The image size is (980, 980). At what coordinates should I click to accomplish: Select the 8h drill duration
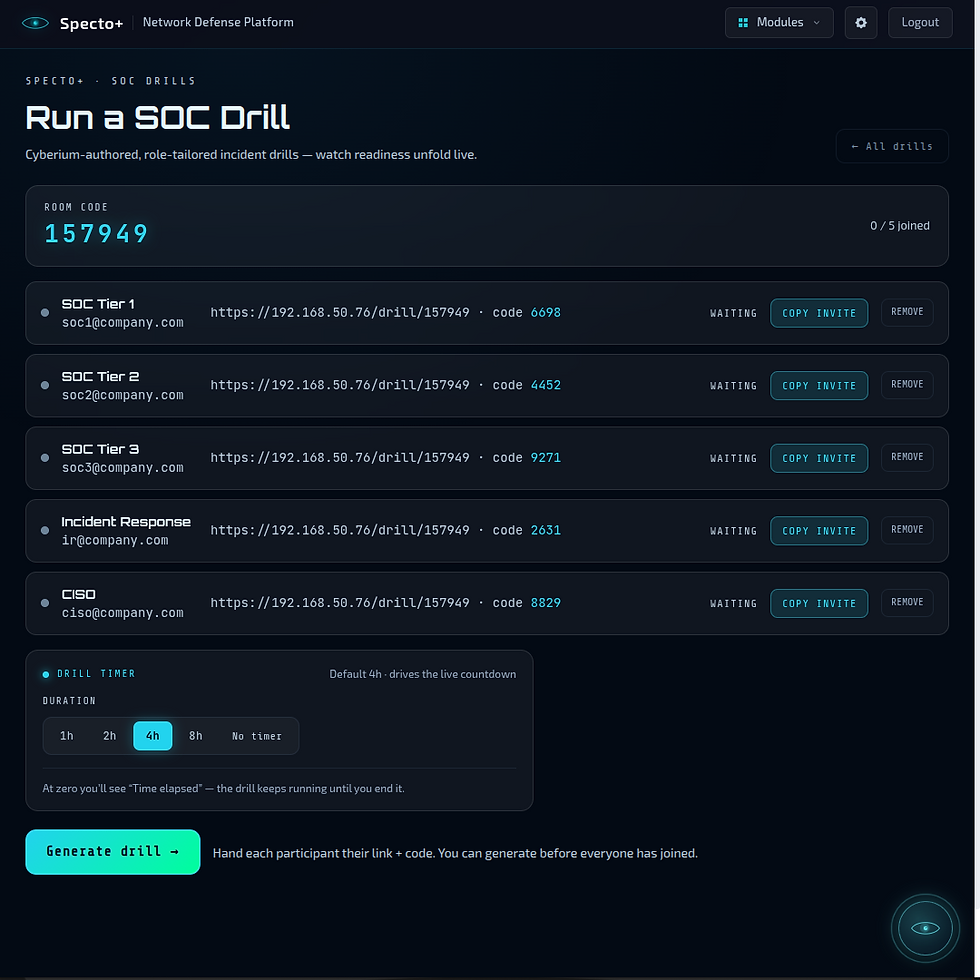tap(196, 736)
